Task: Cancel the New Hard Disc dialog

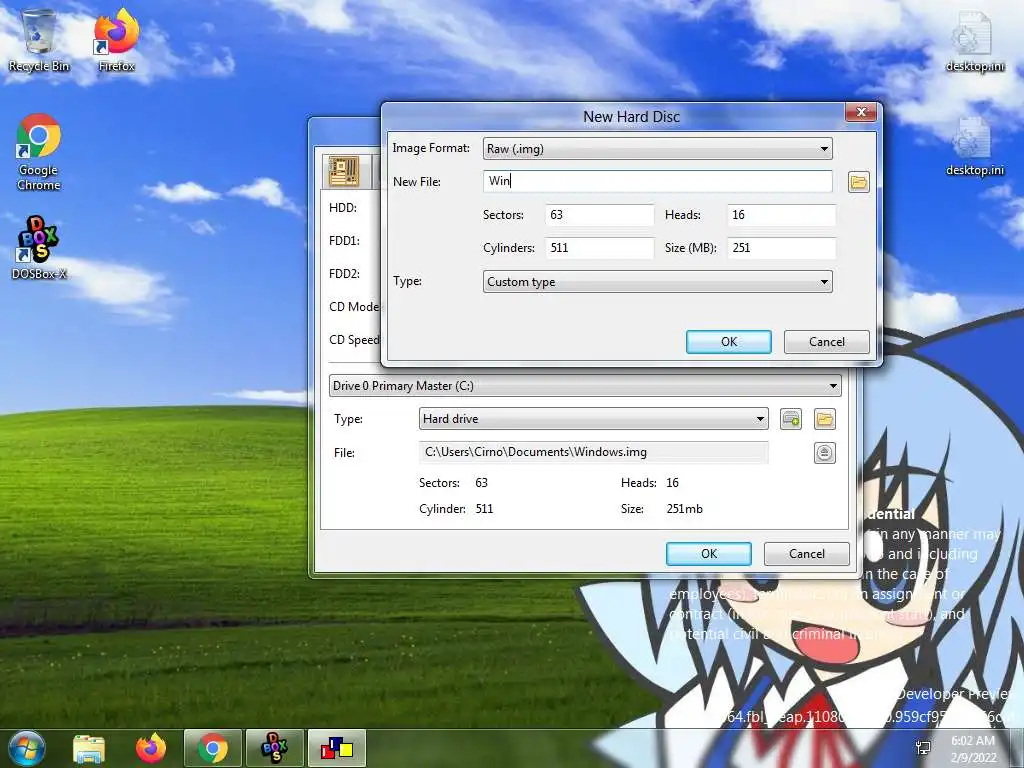Action: [826, 342]
